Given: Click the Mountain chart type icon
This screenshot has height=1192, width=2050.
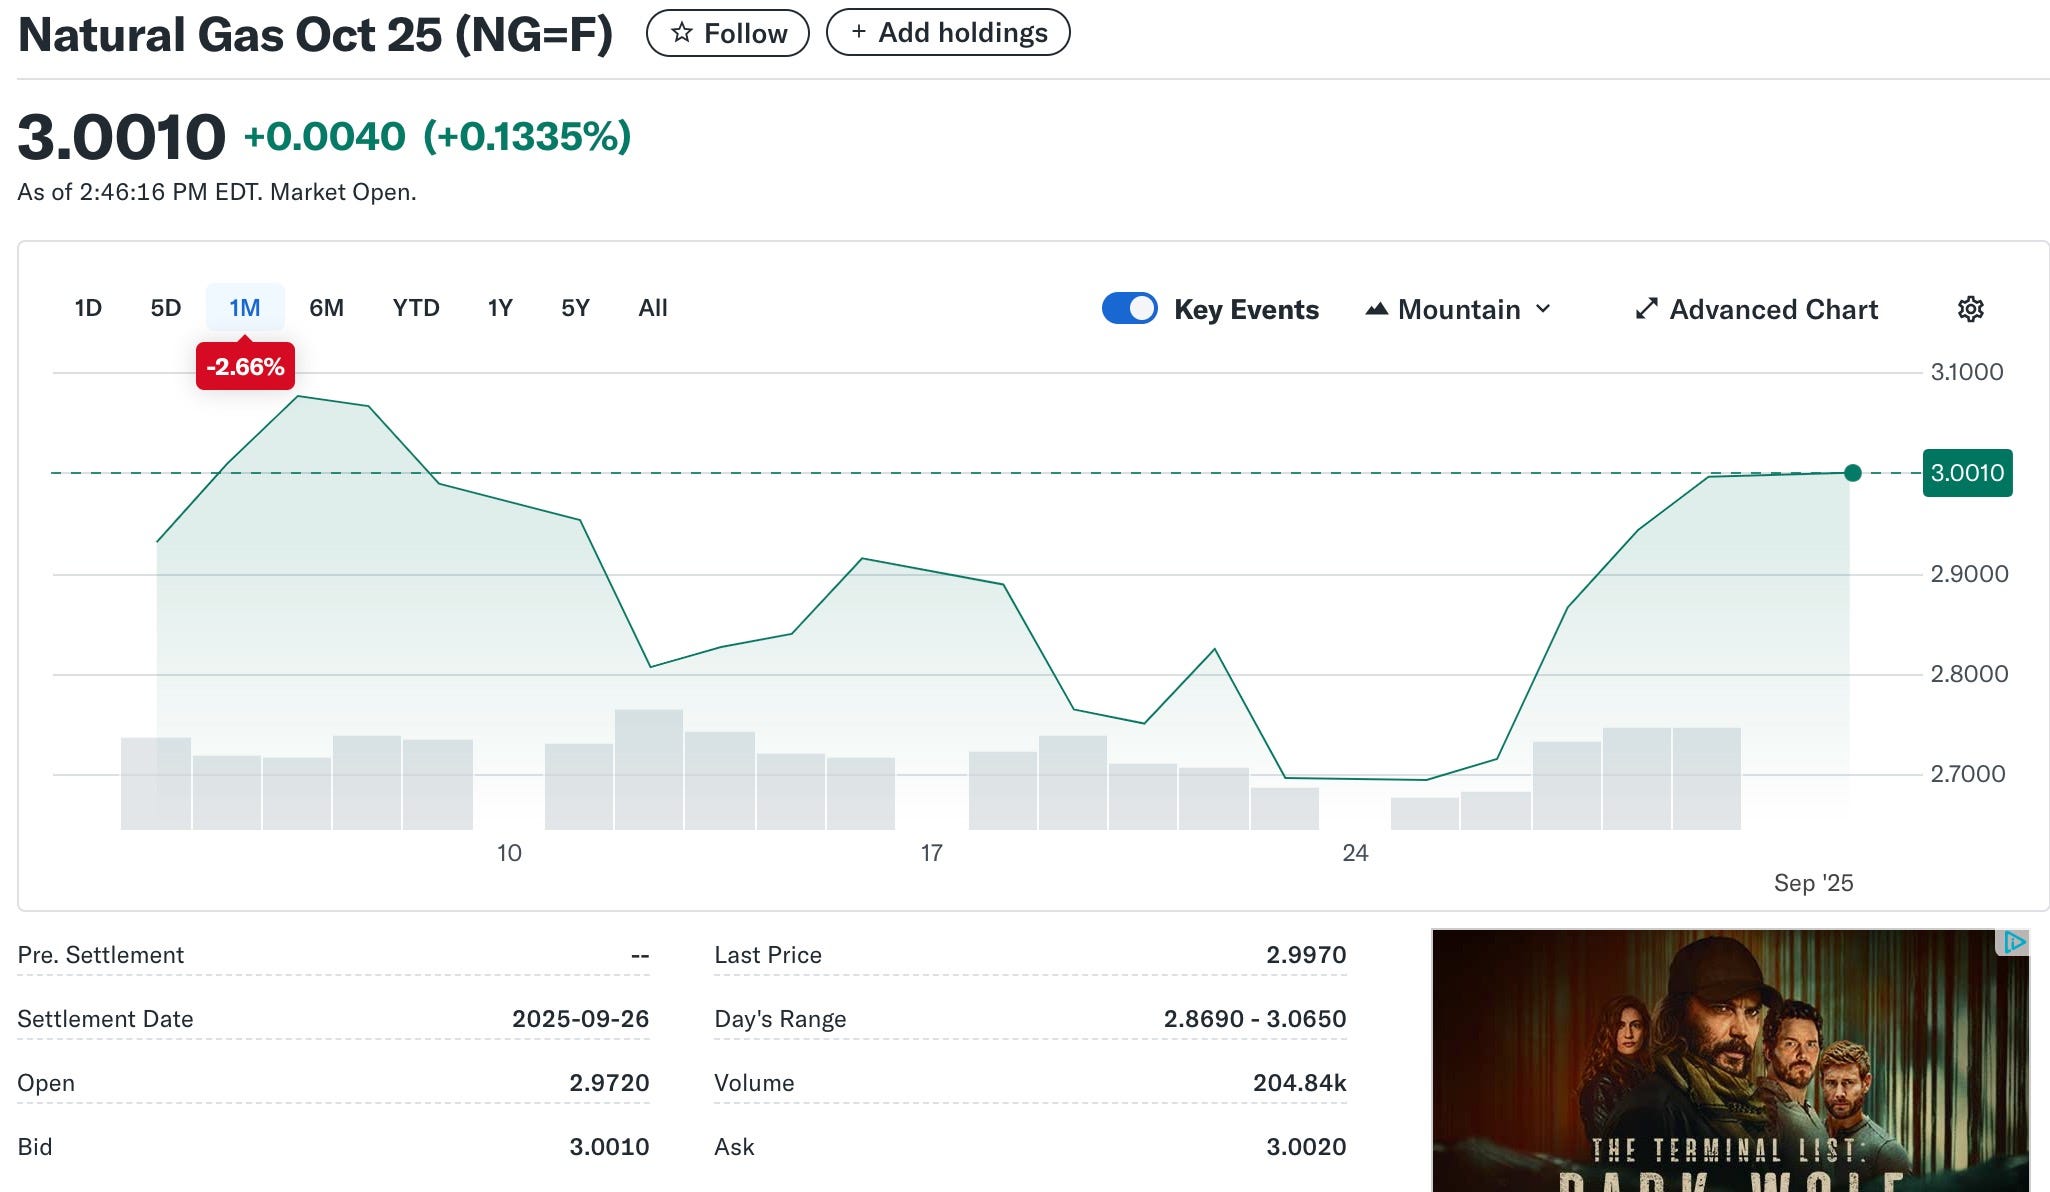Looking at the screenshot, I should click(1377, 309).
